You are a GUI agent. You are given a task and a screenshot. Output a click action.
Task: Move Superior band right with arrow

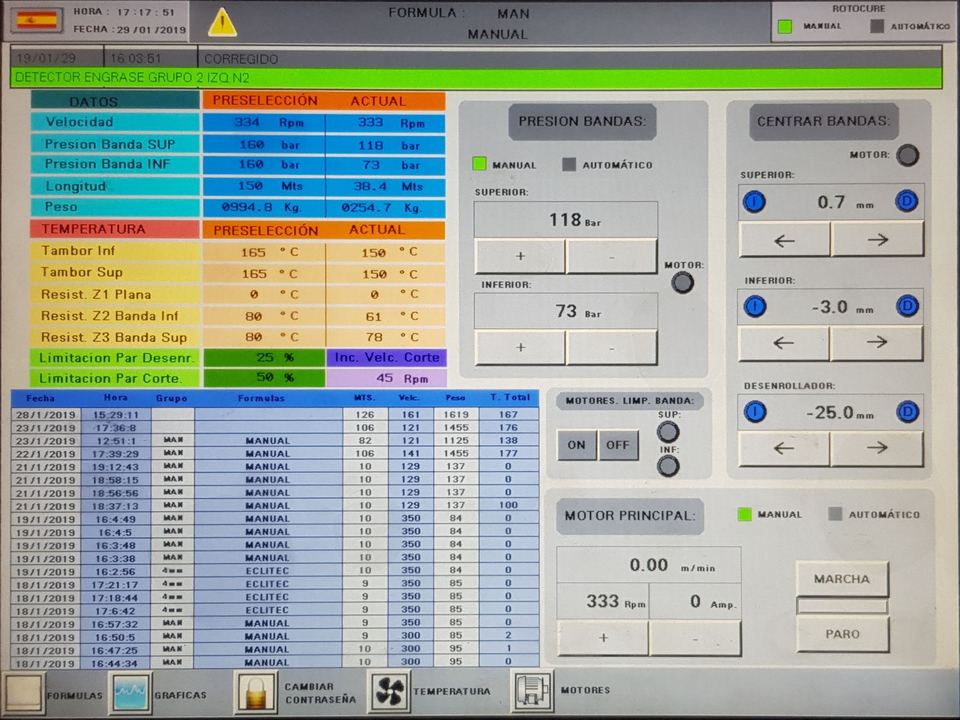[x=877, y=239]
